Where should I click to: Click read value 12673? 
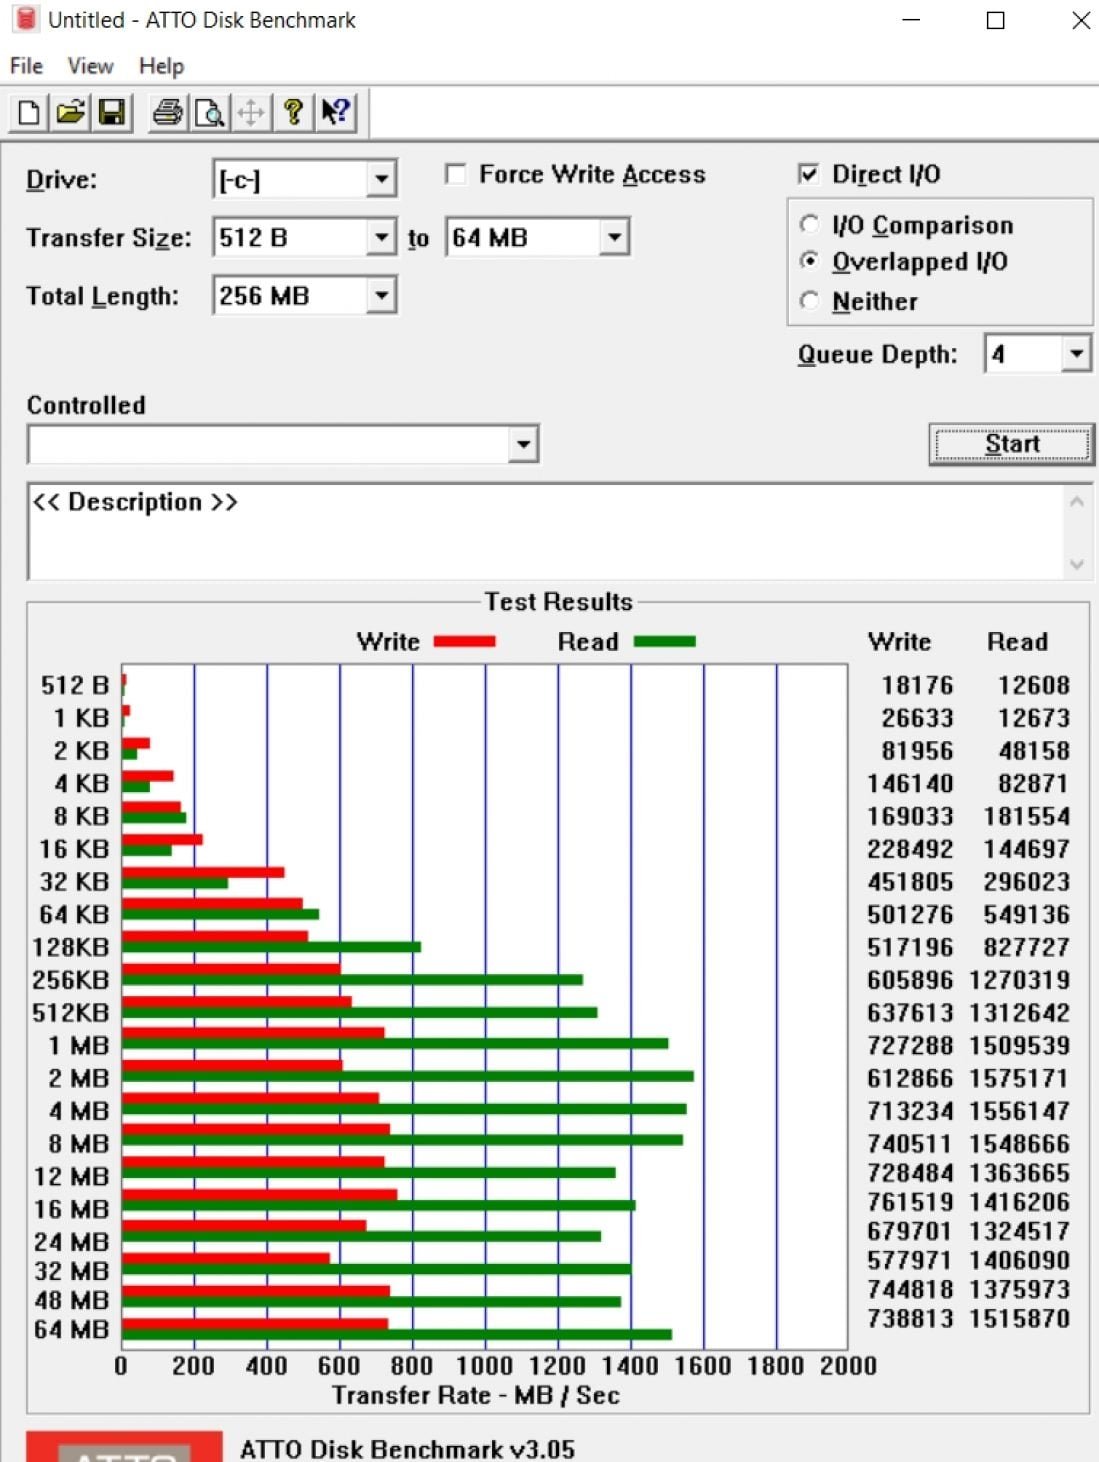pyautogui.click(x=1034, y=718)
